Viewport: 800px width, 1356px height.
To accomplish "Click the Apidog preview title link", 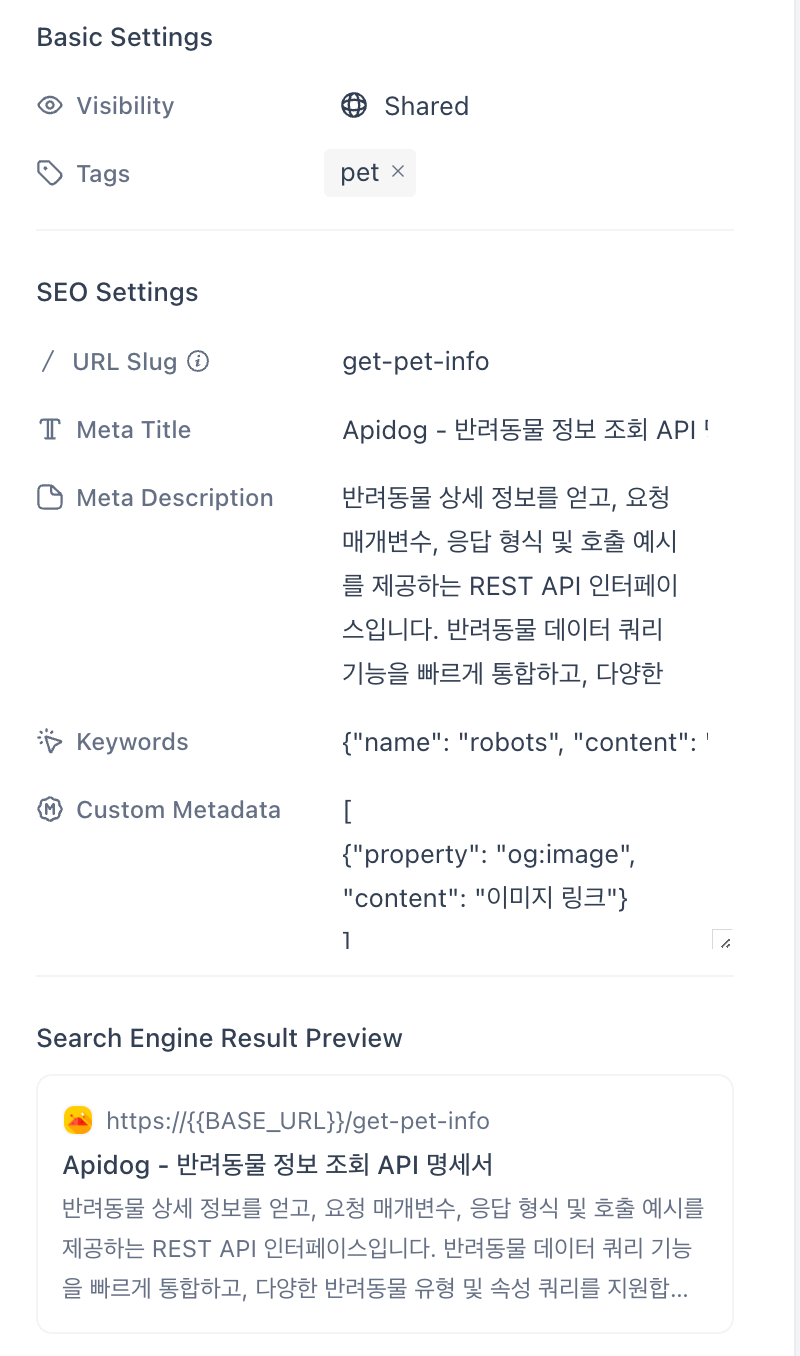I will [x=278, y=1165].
